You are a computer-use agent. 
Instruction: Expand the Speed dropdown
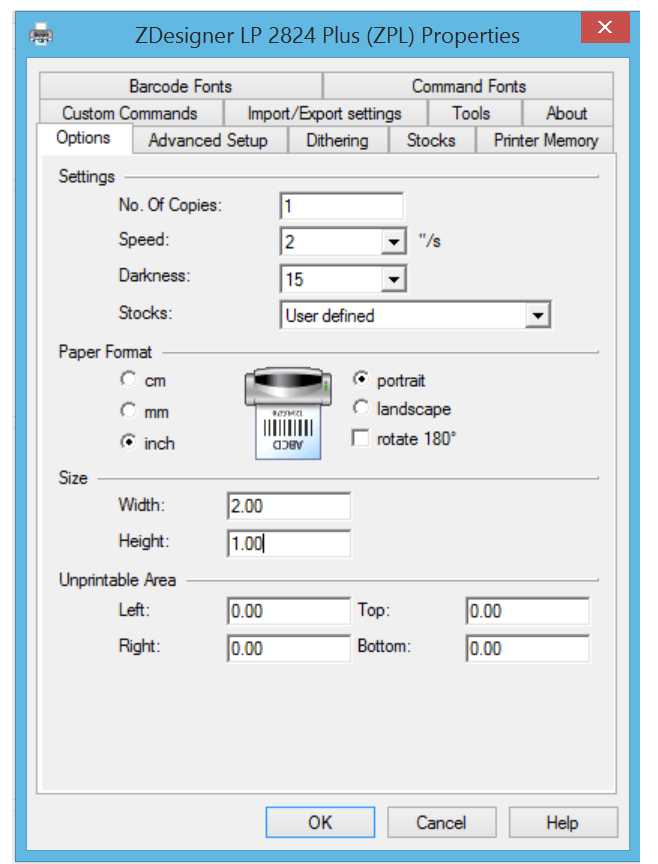tap(393, 242)
